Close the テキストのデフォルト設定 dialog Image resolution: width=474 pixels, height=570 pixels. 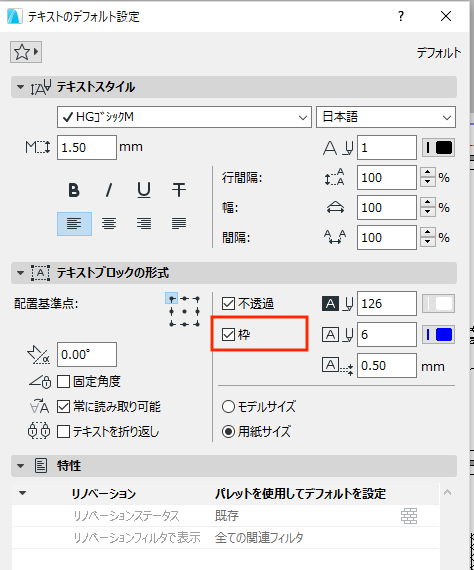[446, 16]
